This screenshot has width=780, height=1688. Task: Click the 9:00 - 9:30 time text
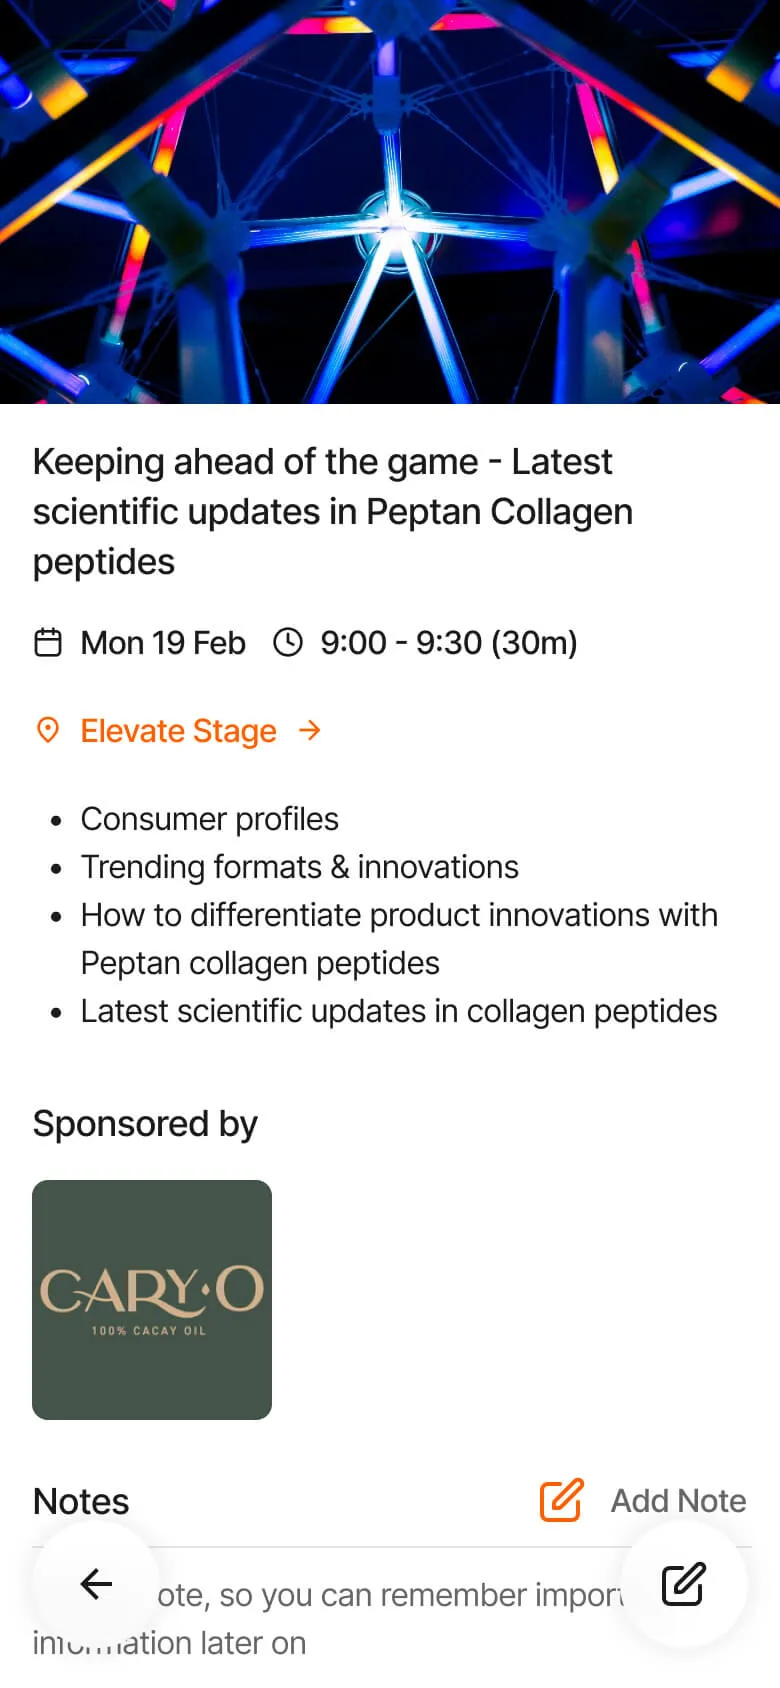coord(449,642)
